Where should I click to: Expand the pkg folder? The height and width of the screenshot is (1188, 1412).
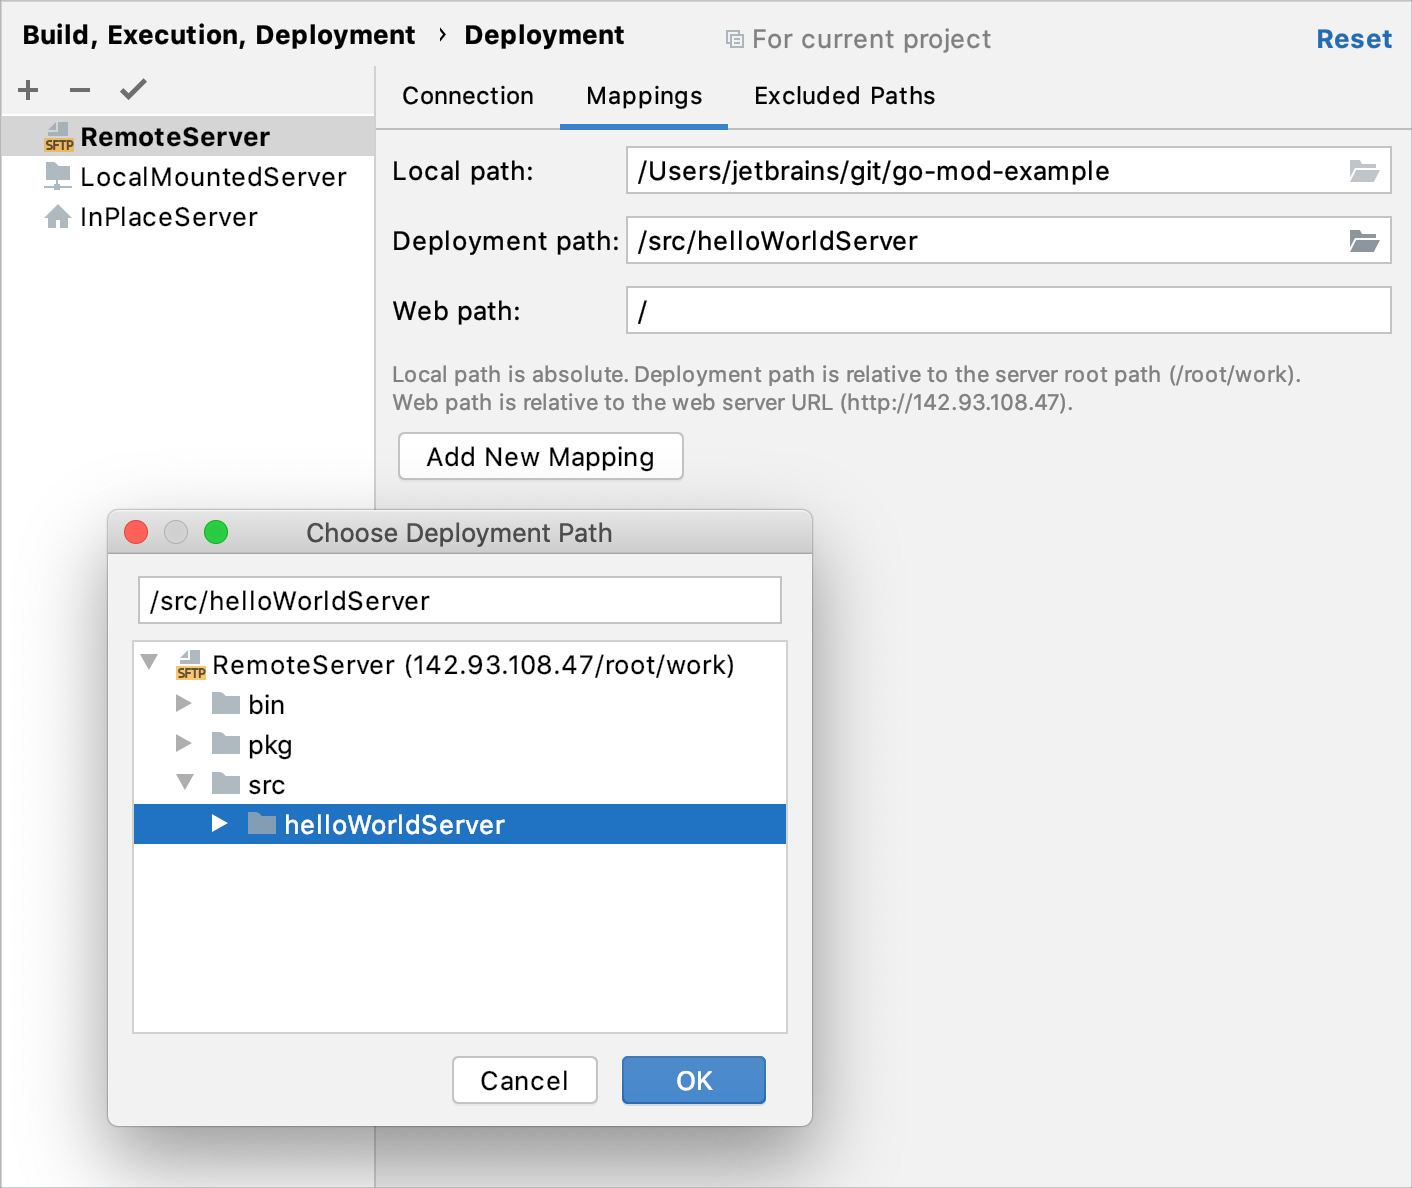(x=184, y=743)
